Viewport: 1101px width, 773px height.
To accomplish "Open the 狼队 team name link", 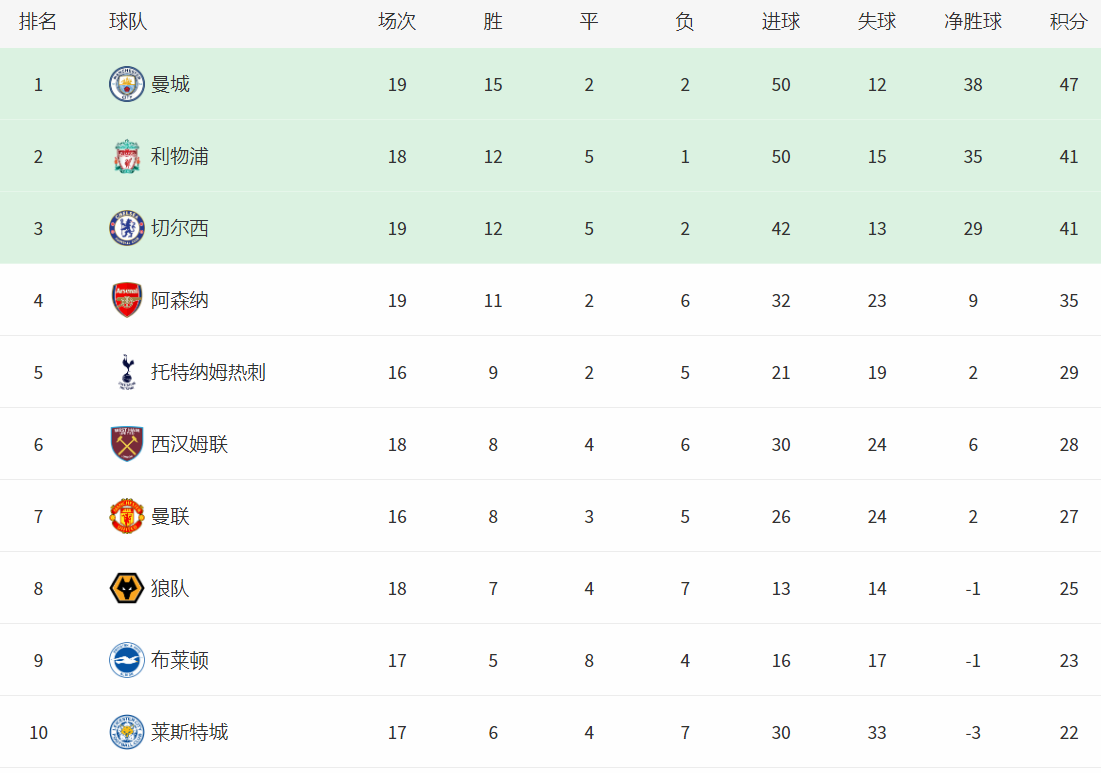I will pos(170,589).
